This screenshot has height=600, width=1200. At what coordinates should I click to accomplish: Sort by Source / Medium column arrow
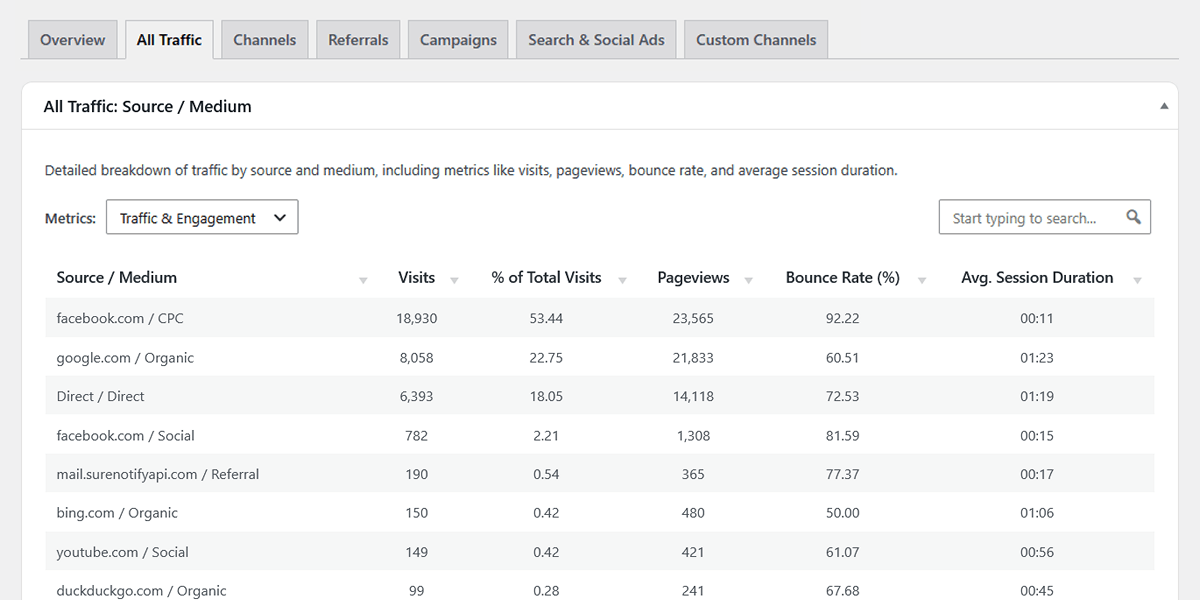363,281
